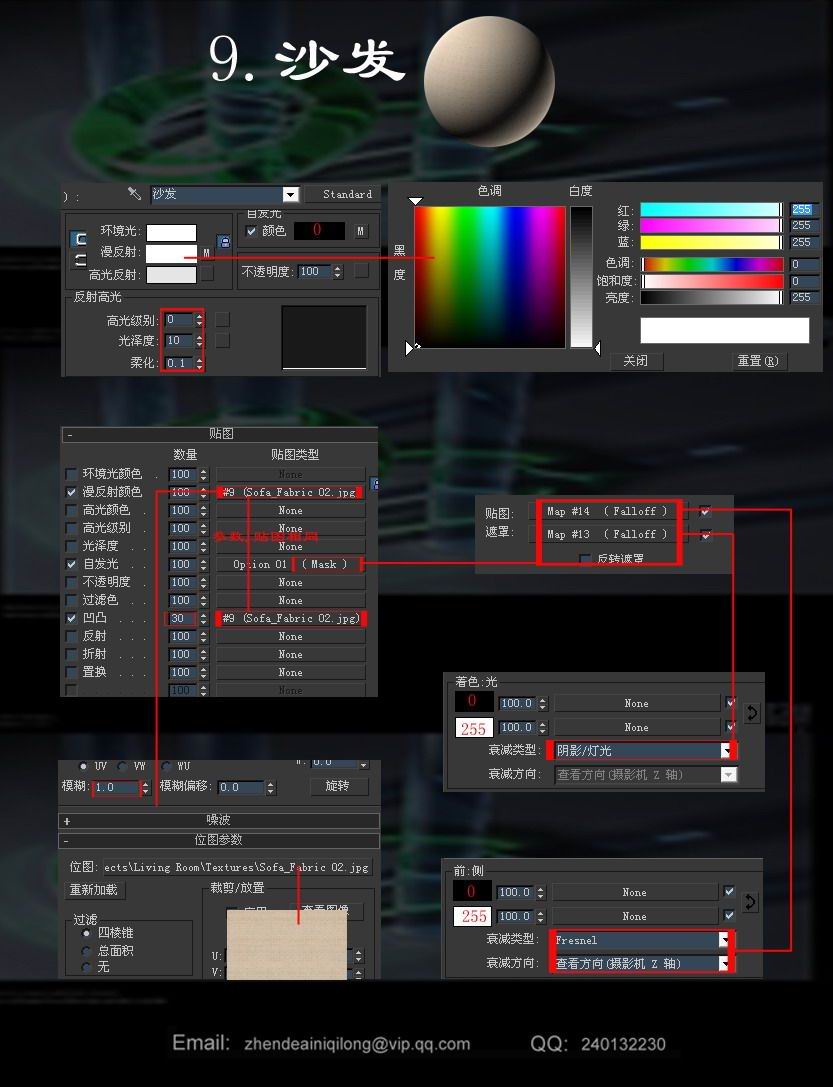Click the 模糊偏移 blur offset field
Image resolution: width=833 pixels, height=1087 pixels.
[241, 788]
